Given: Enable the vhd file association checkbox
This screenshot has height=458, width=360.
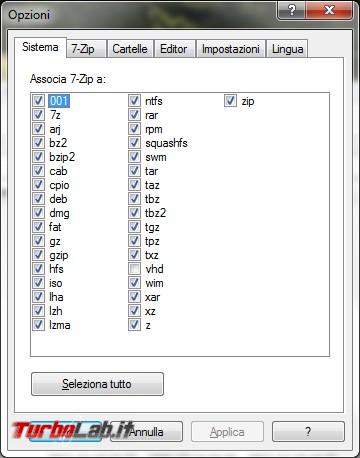Looking at the screenshot, I should click(134, 269).
